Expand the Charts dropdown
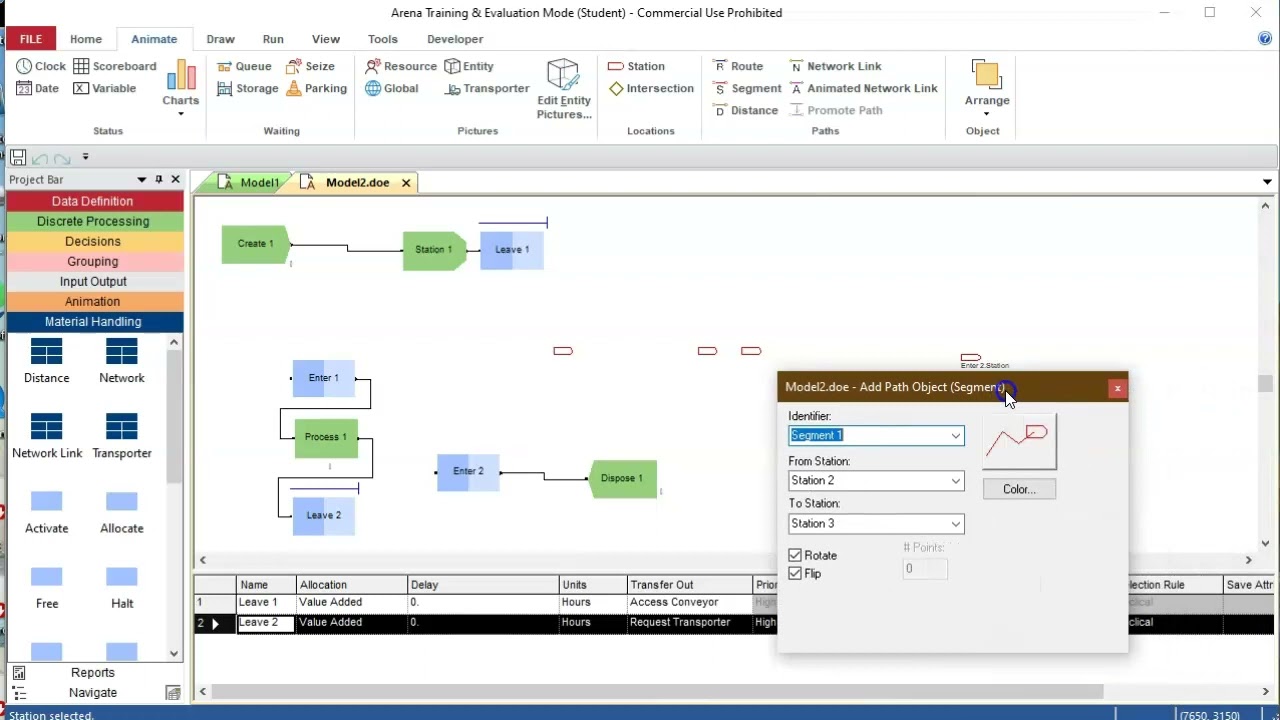Image resolution: width=1280 pixels, height=720 pixels. (181, 113)
